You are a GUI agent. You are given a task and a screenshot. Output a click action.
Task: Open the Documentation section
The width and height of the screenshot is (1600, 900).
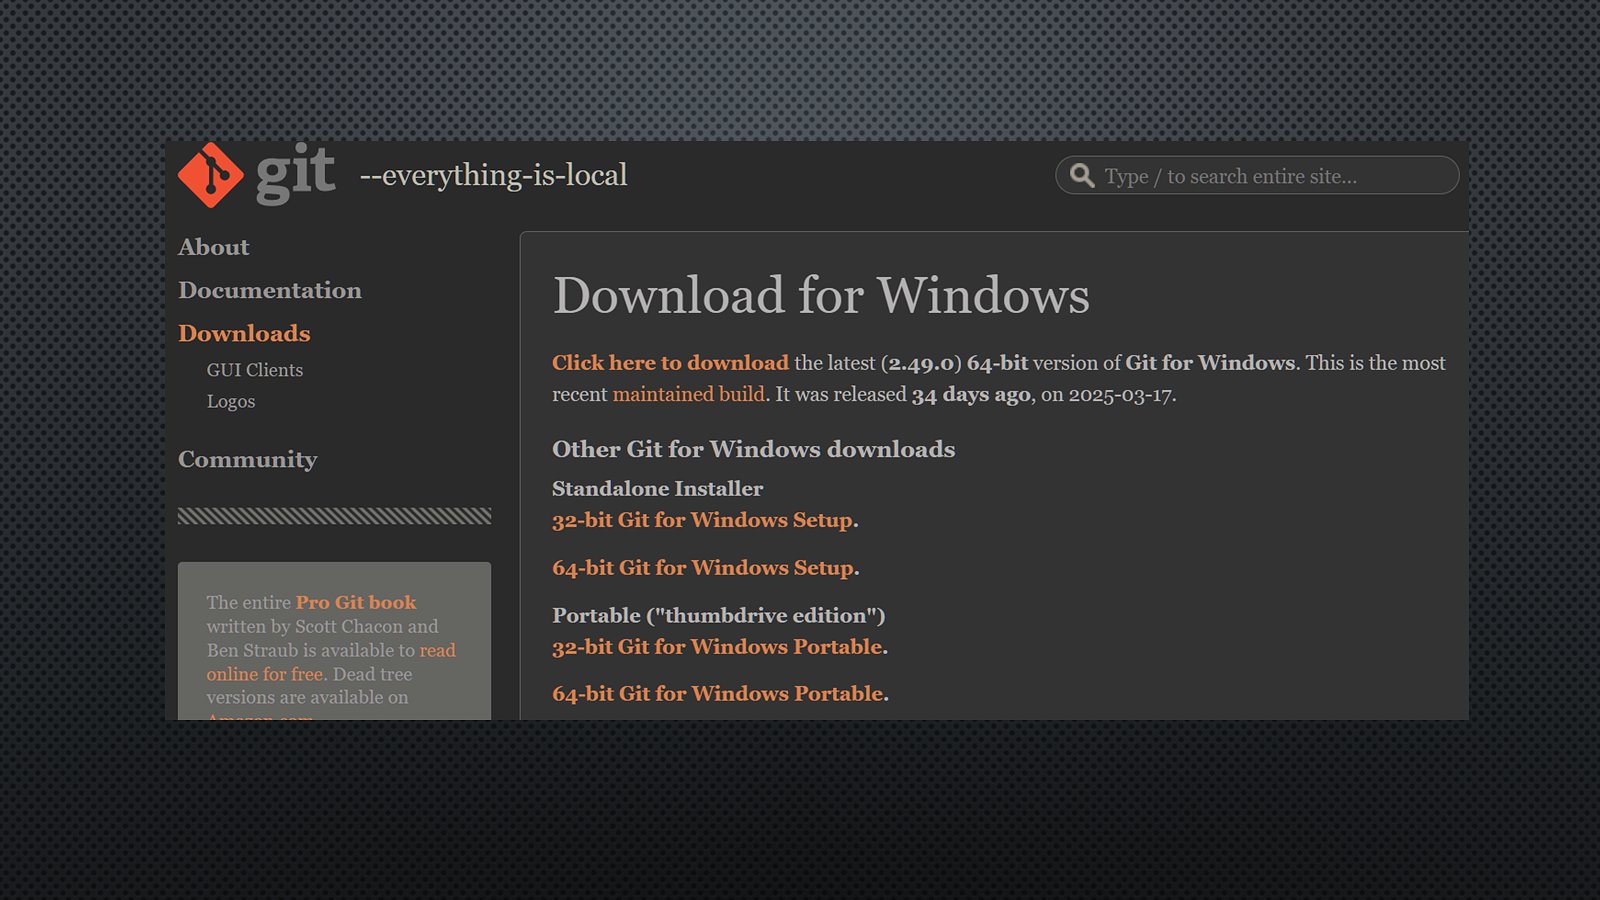click(270, 290)
